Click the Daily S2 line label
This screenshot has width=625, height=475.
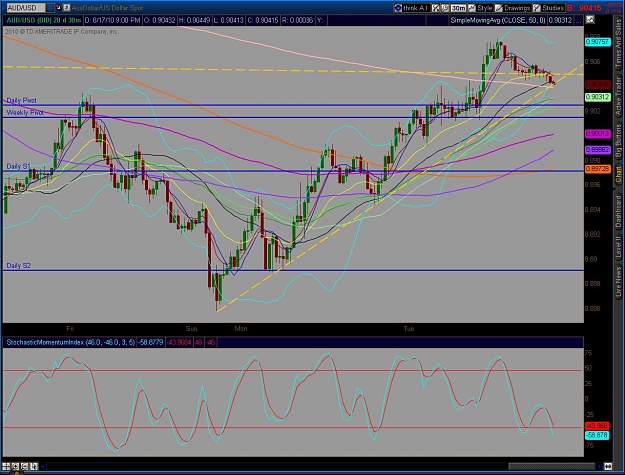tap(19, 265)
